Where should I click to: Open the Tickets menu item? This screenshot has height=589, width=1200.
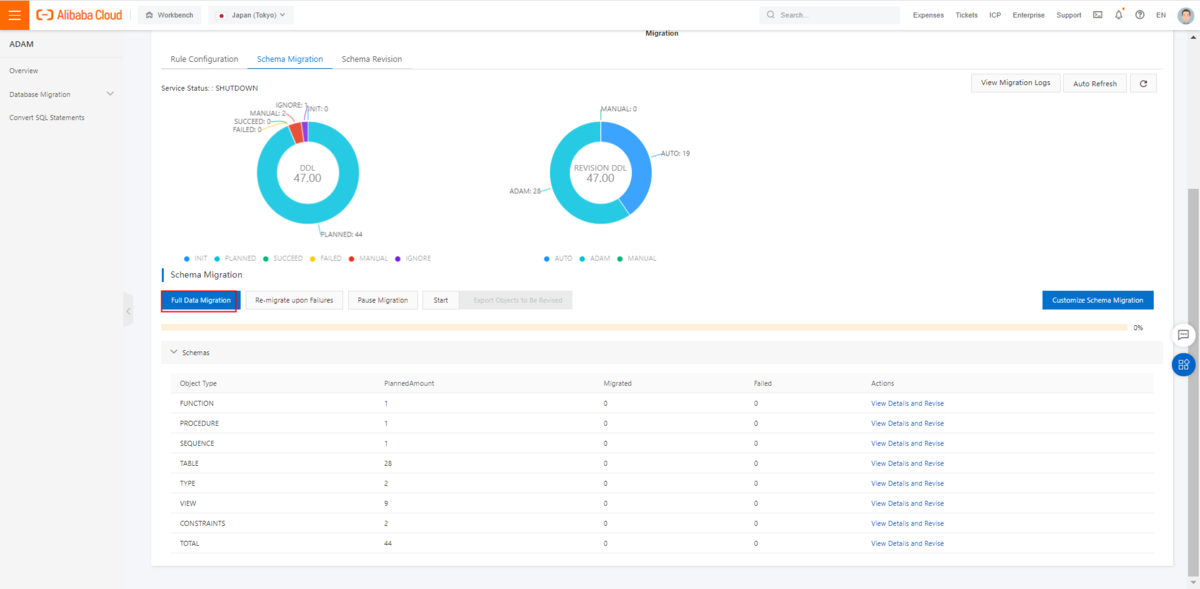967,15
